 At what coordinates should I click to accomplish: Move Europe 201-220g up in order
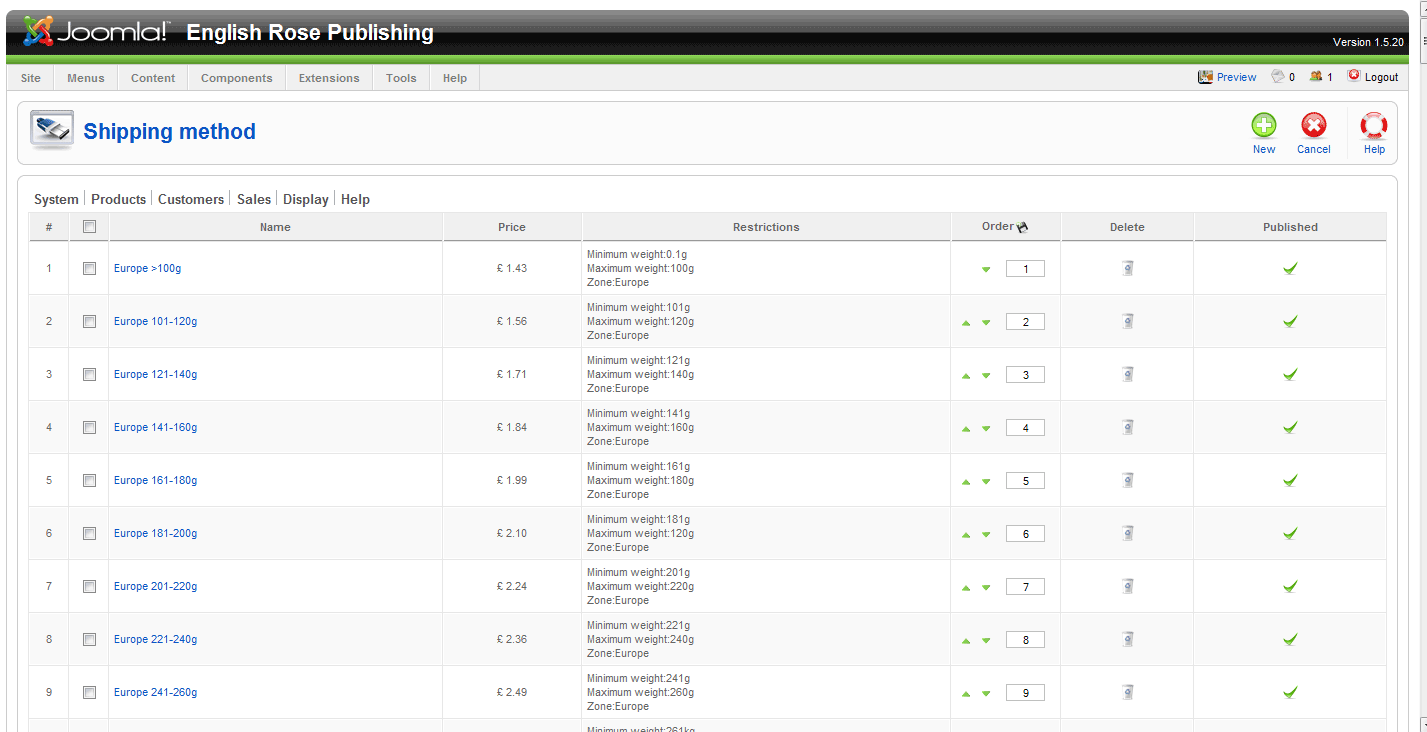tap(966, 587)
